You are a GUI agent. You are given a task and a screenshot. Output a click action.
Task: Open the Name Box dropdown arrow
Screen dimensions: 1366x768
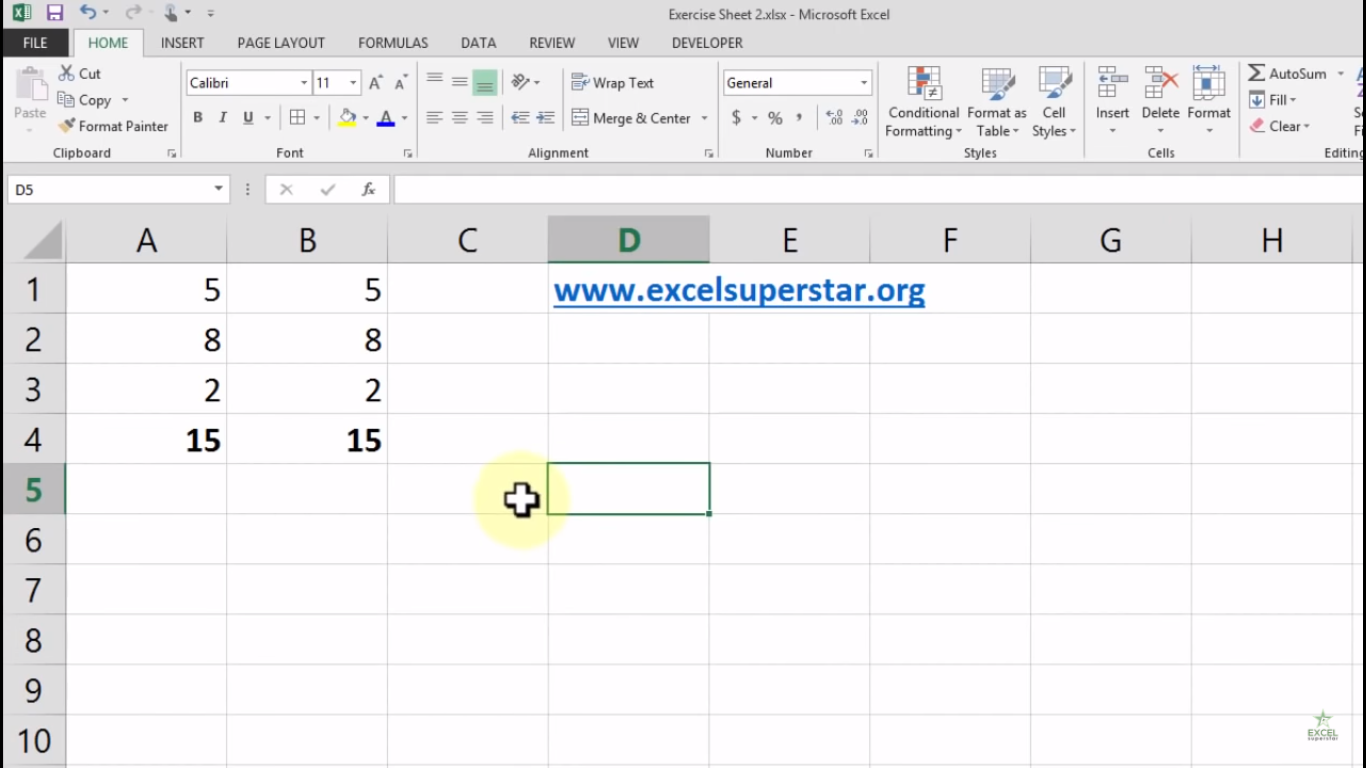(x=218, y=189)
